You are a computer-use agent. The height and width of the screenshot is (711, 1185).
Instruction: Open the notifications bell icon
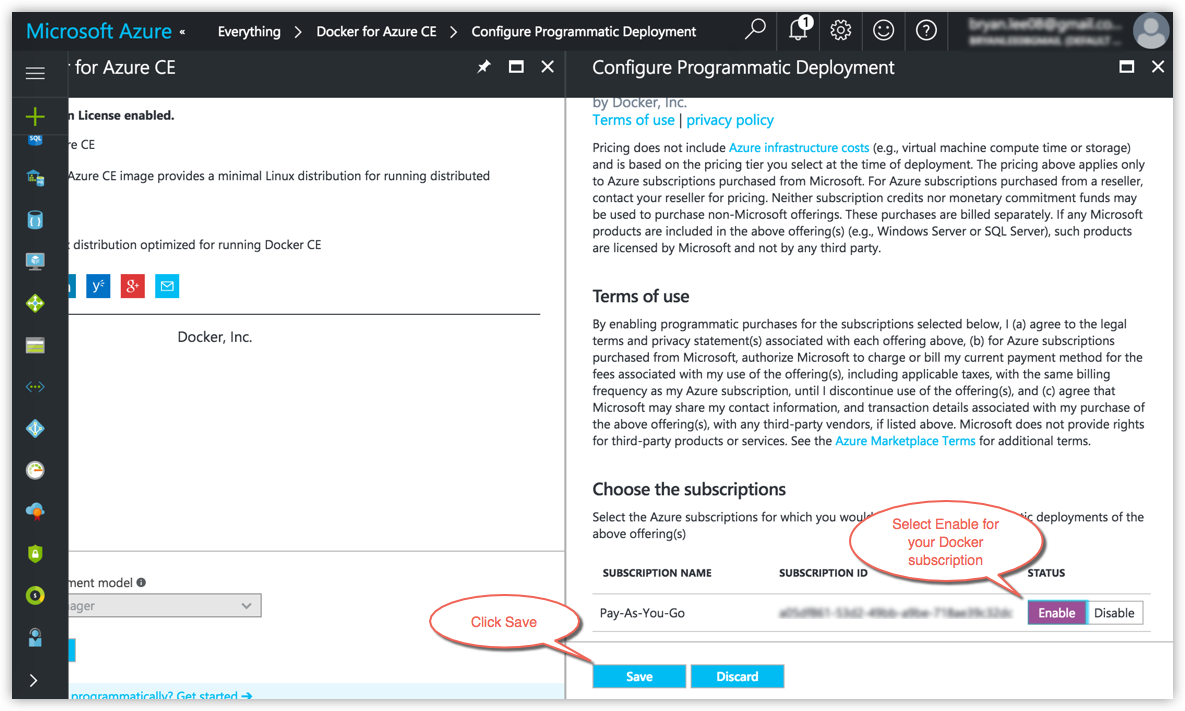coord(798,31)
